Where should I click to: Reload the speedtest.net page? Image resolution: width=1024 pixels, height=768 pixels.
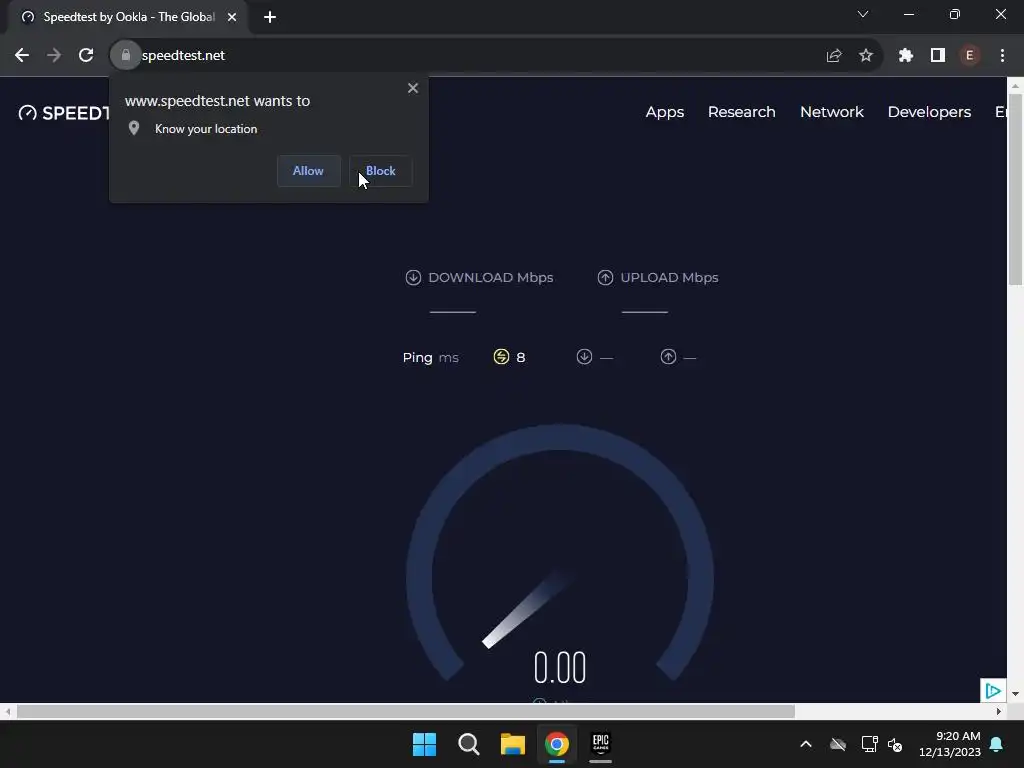click(86, 56)
